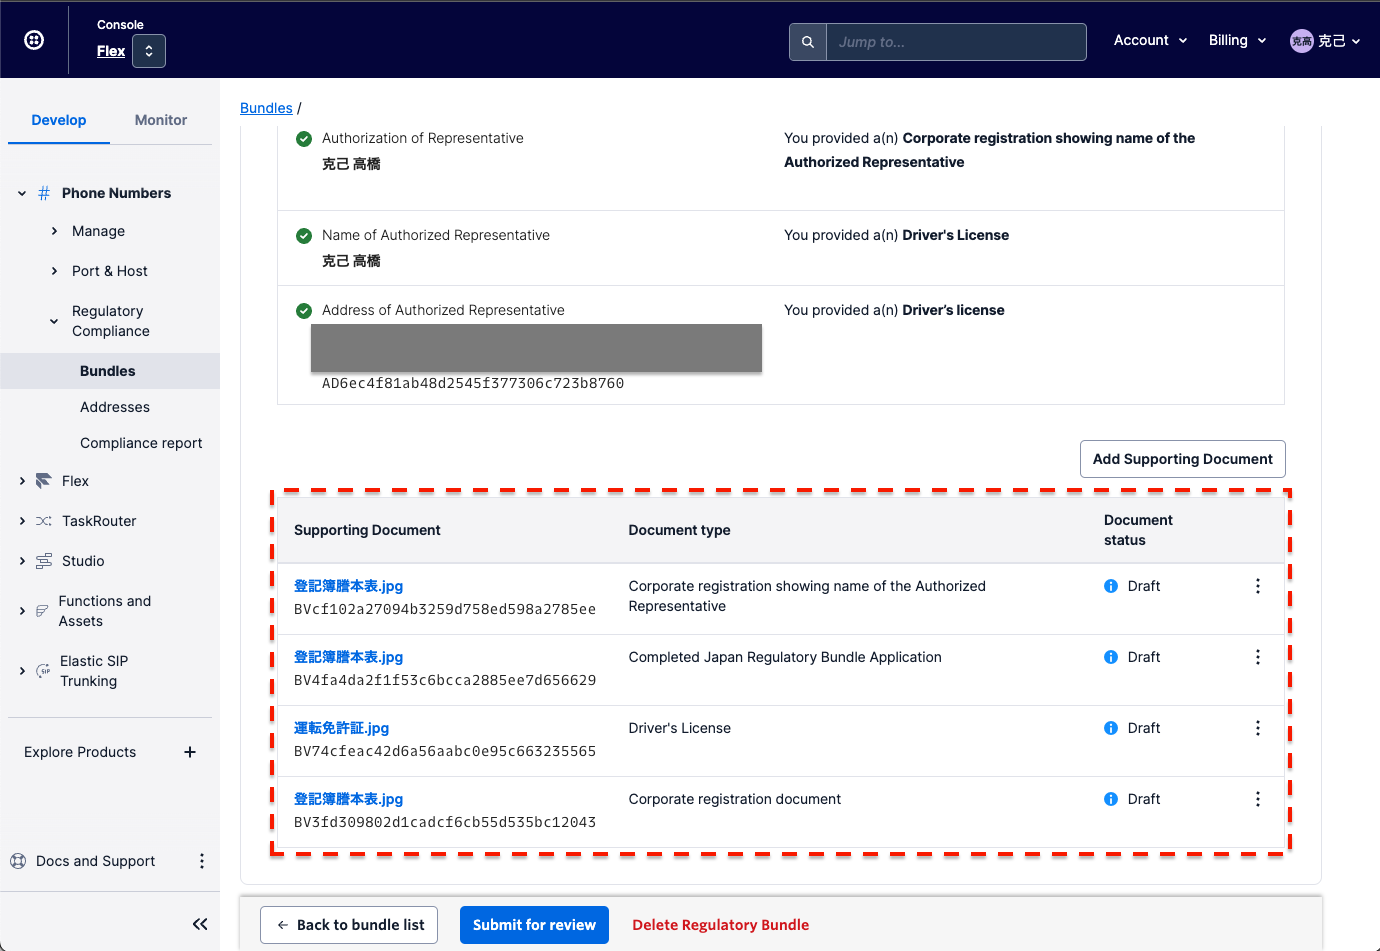The height and width of the screenshot is (951, 1380).
Task: Open Docs and Support
Action: [x=95, y=861]
